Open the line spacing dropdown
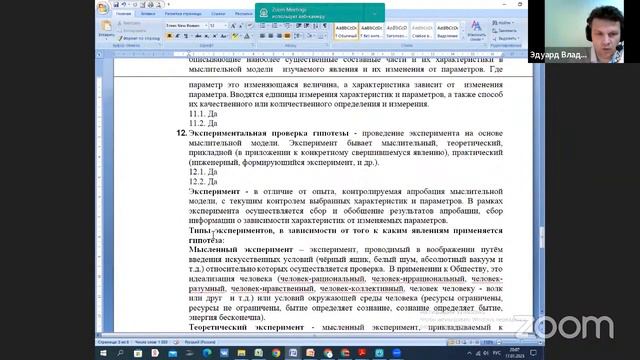Viewport: 640px width, 360px height. (298, 36)
